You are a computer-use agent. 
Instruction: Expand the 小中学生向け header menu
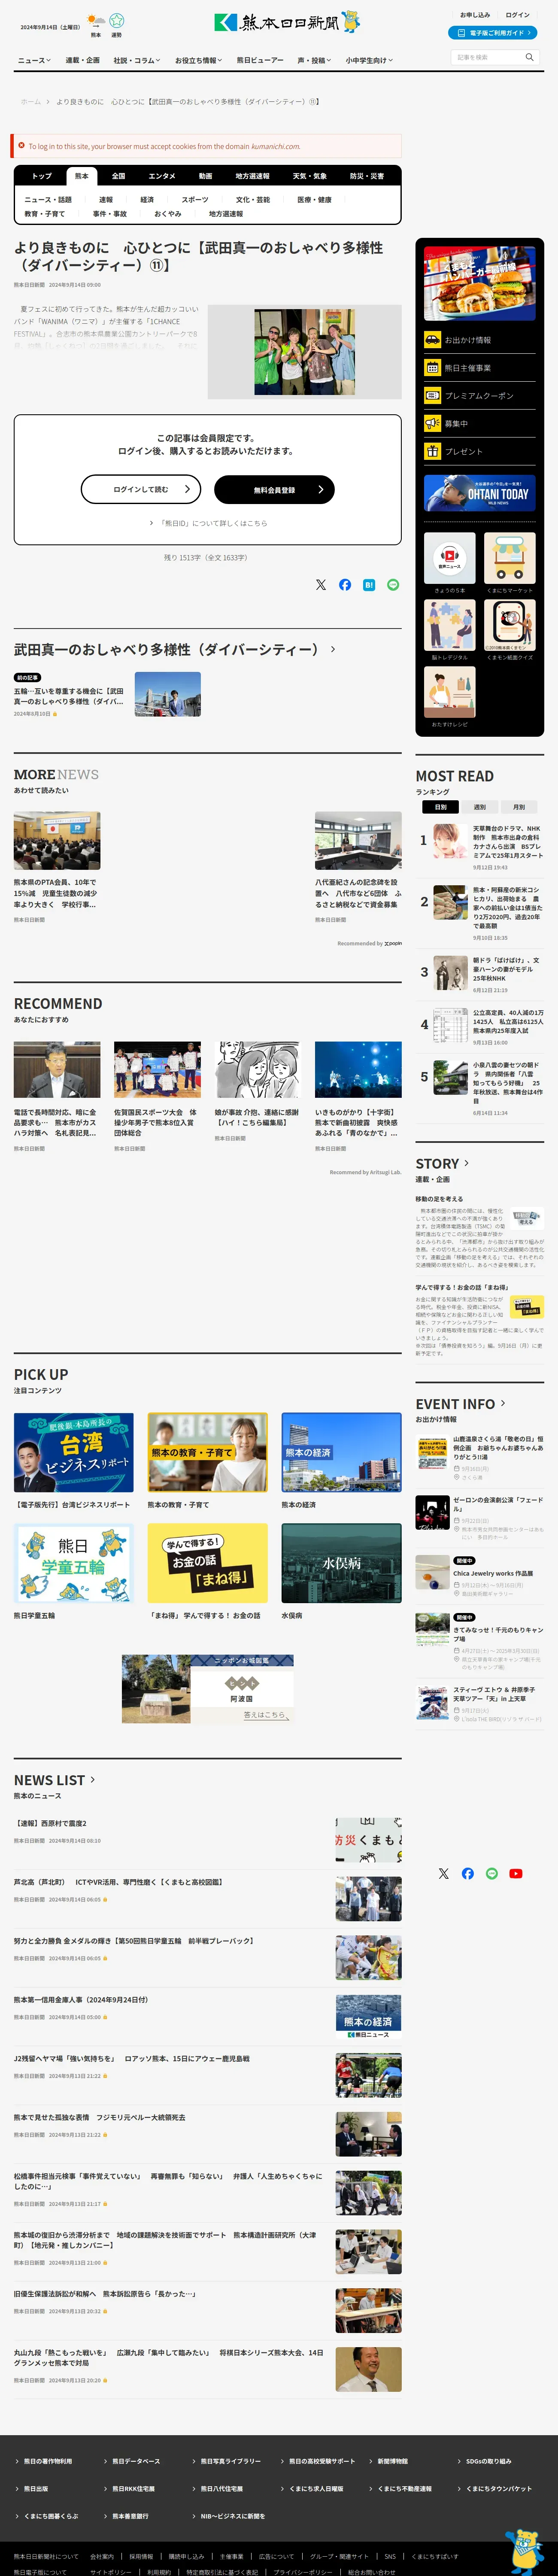(x=369, y=61)
